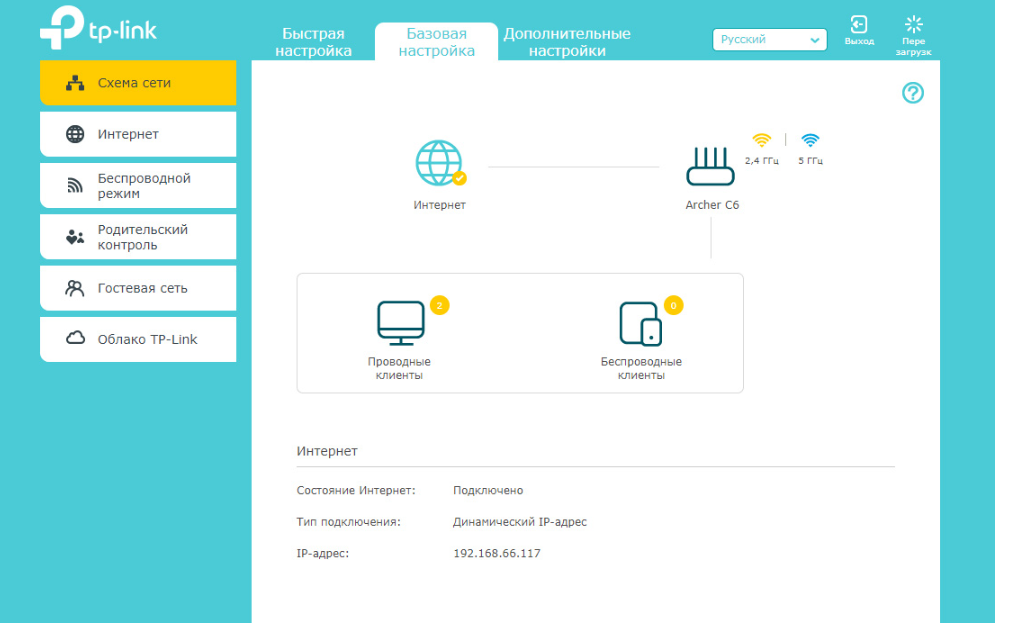Click the wireless clients count badge 0
Viewport: 1016px width, 623px height.
point(673,305)
